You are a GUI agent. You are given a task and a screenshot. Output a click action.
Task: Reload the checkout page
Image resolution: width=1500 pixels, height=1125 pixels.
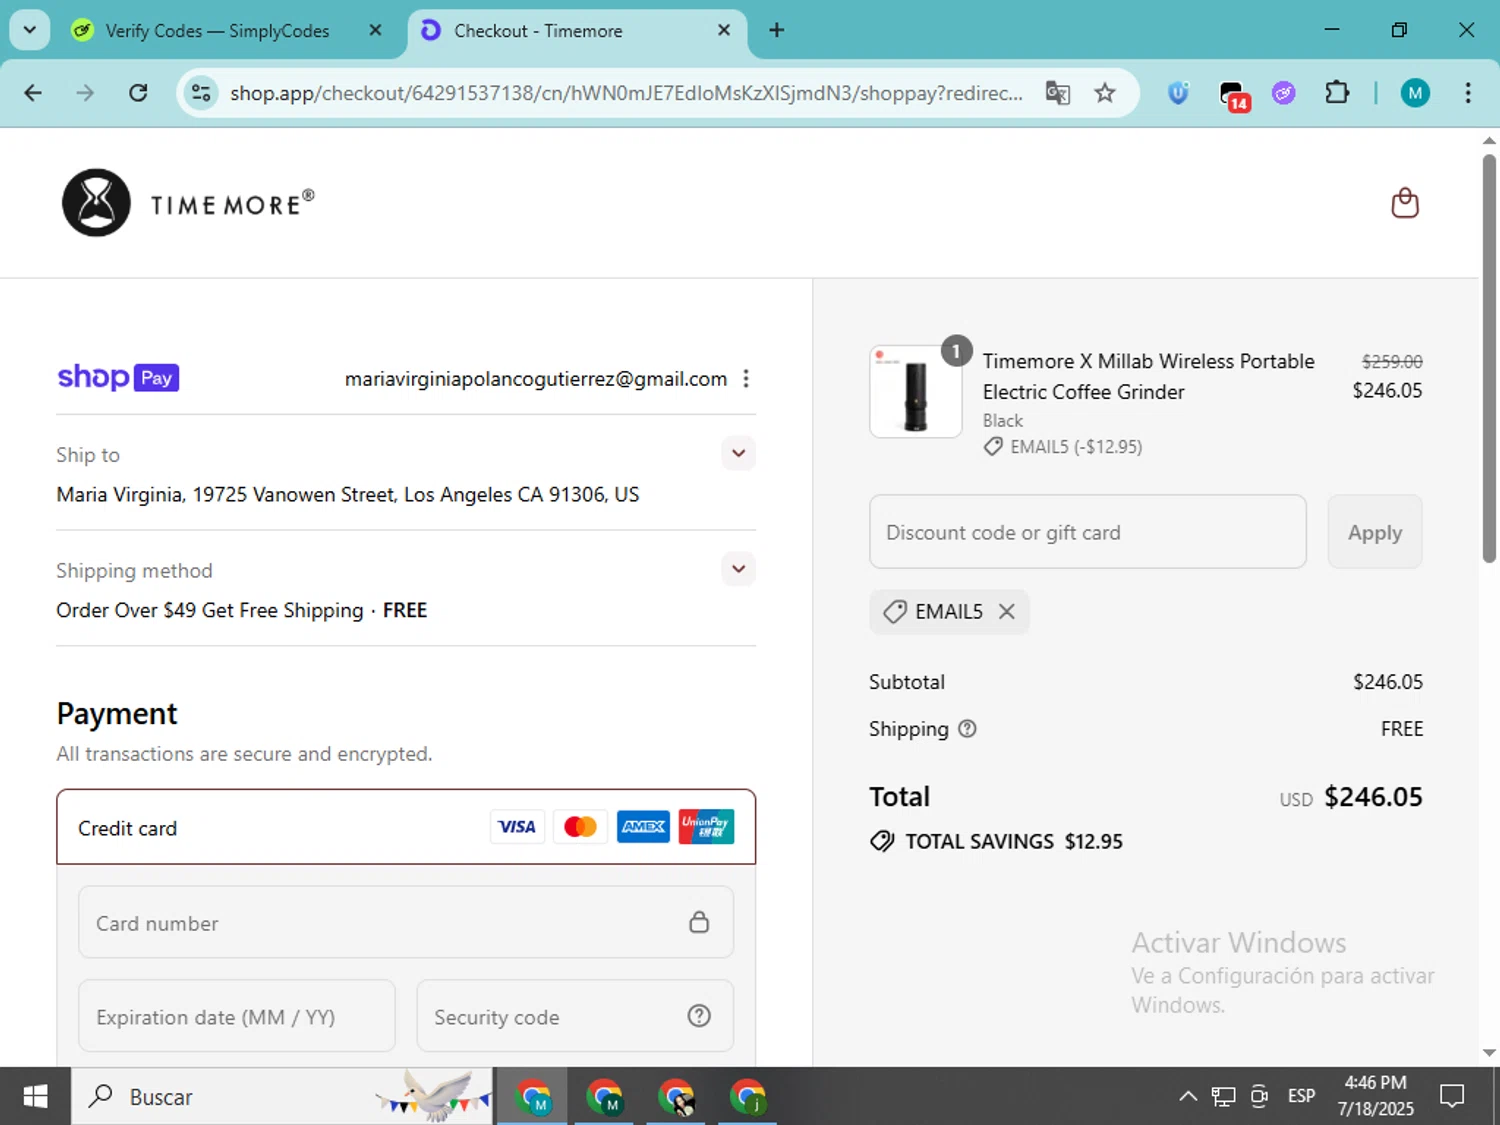click(138, 93)
